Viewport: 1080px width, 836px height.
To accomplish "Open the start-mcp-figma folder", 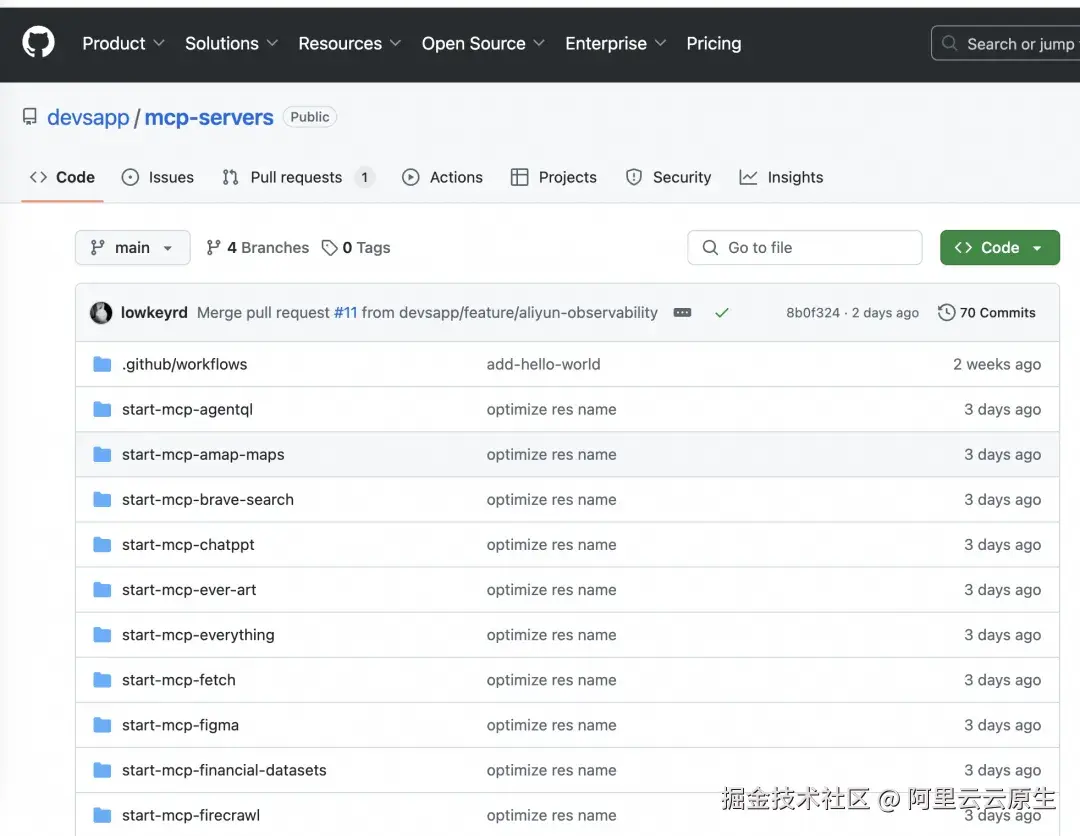I will (180, 725).
